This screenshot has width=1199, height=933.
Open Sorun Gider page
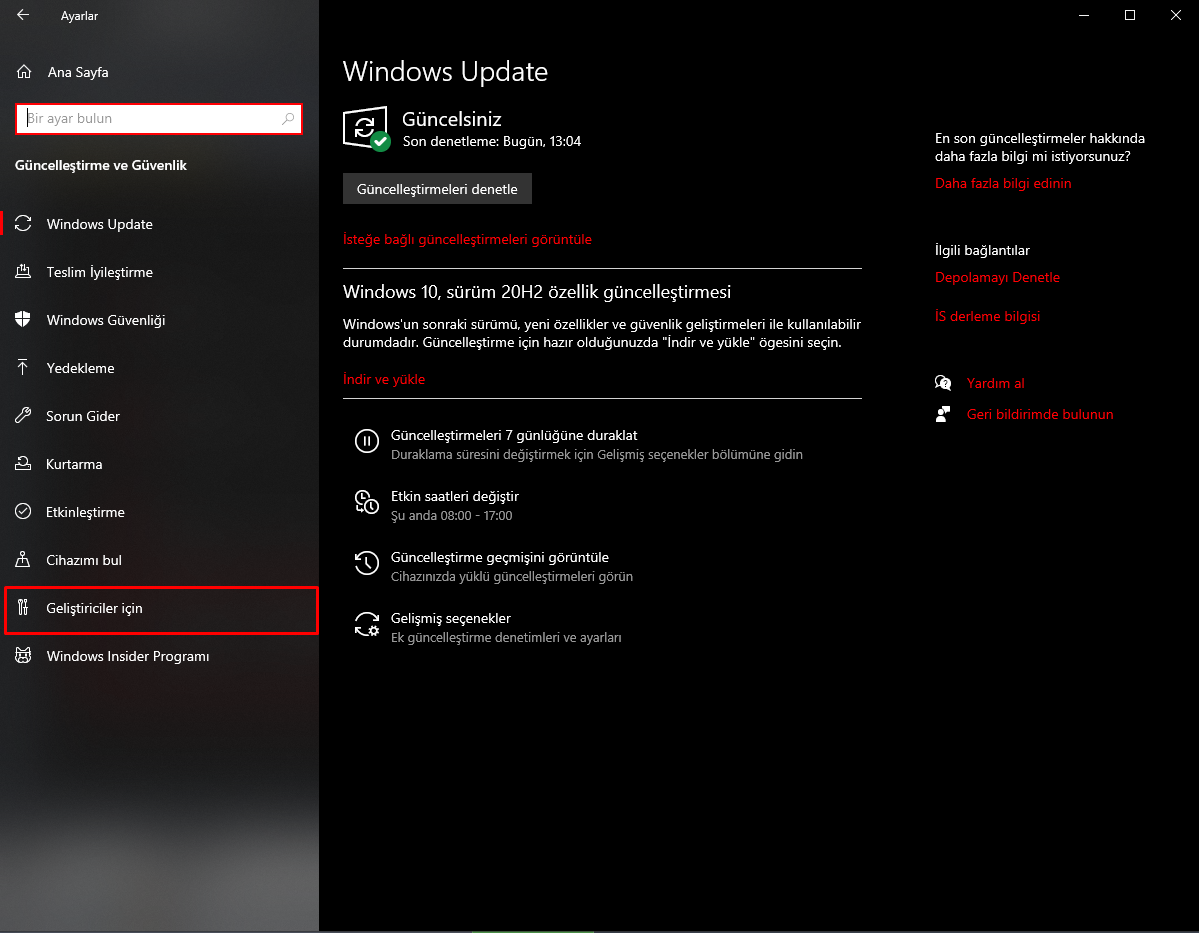159,416
